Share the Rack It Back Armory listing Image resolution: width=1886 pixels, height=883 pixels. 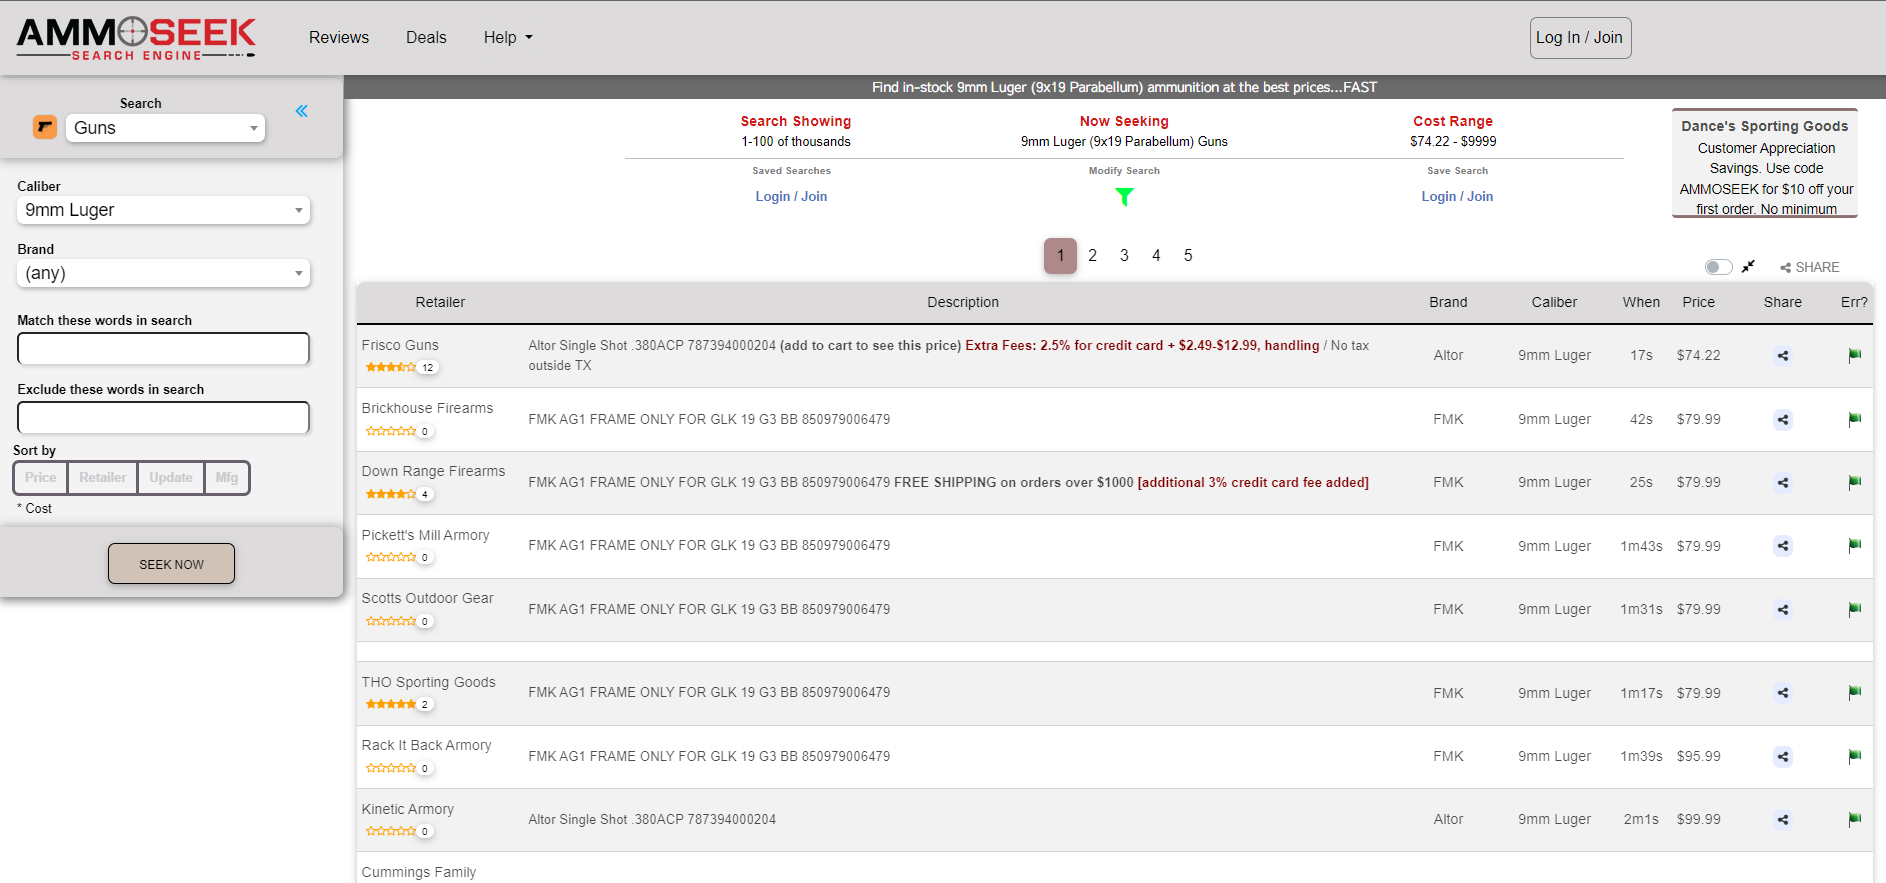point(1783,756)
